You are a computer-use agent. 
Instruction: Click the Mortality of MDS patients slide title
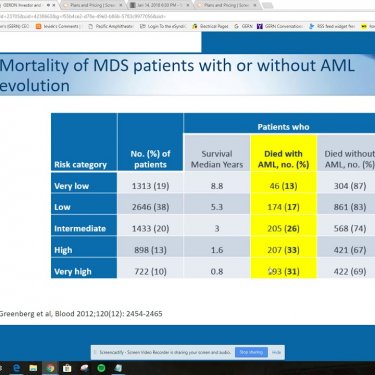[177, 75]
